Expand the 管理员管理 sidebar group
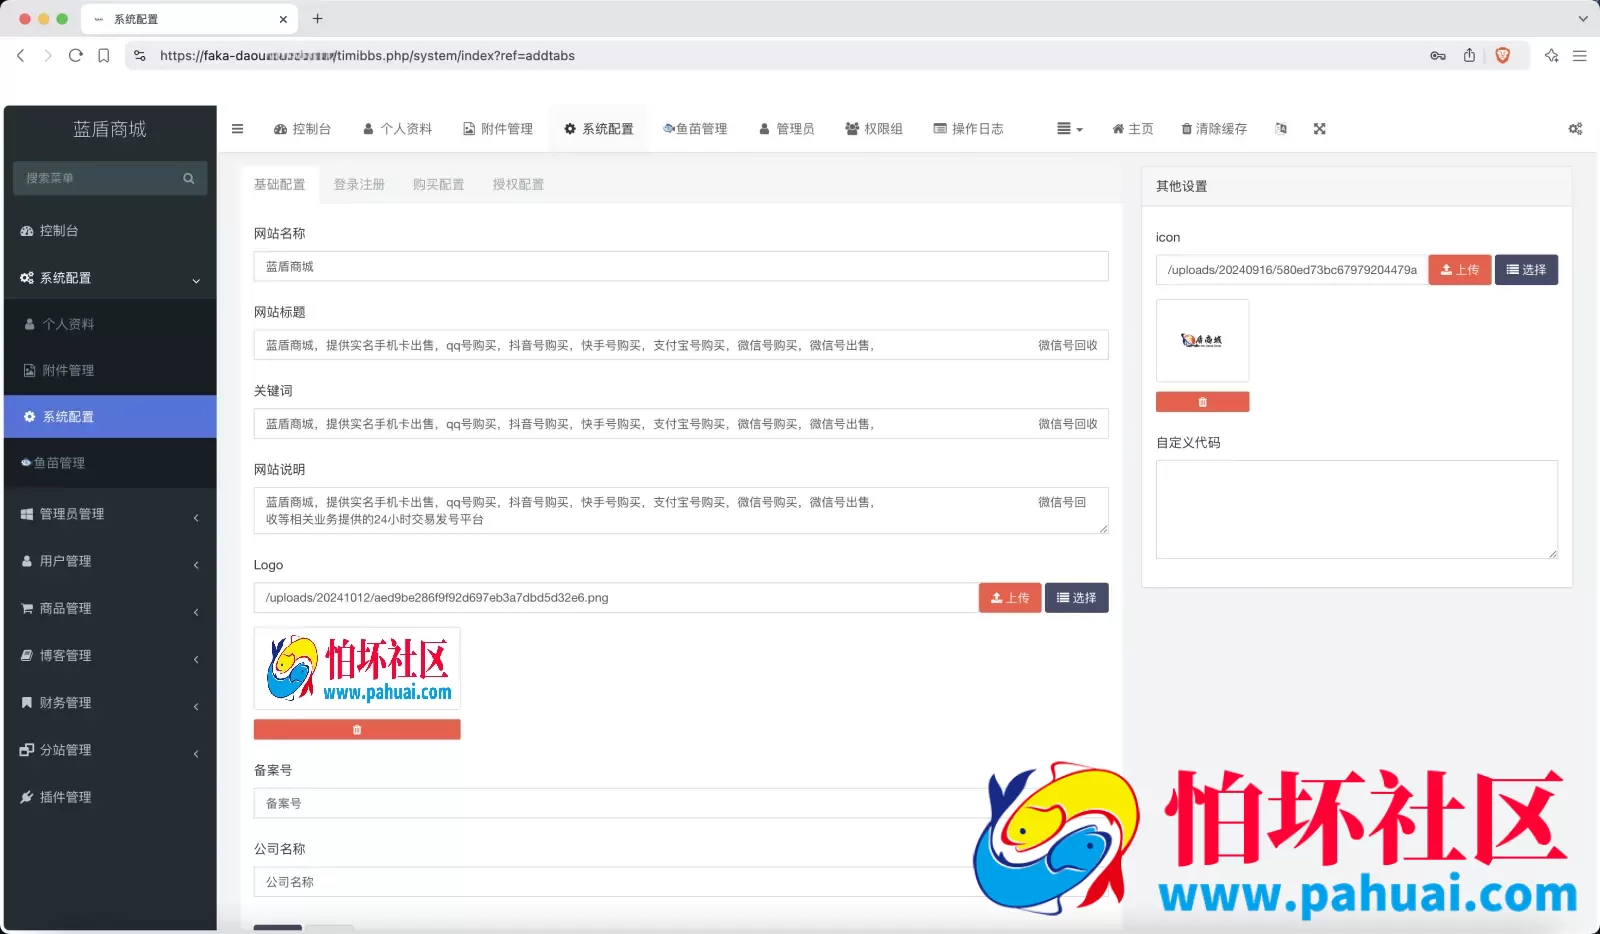 (110, 514)
